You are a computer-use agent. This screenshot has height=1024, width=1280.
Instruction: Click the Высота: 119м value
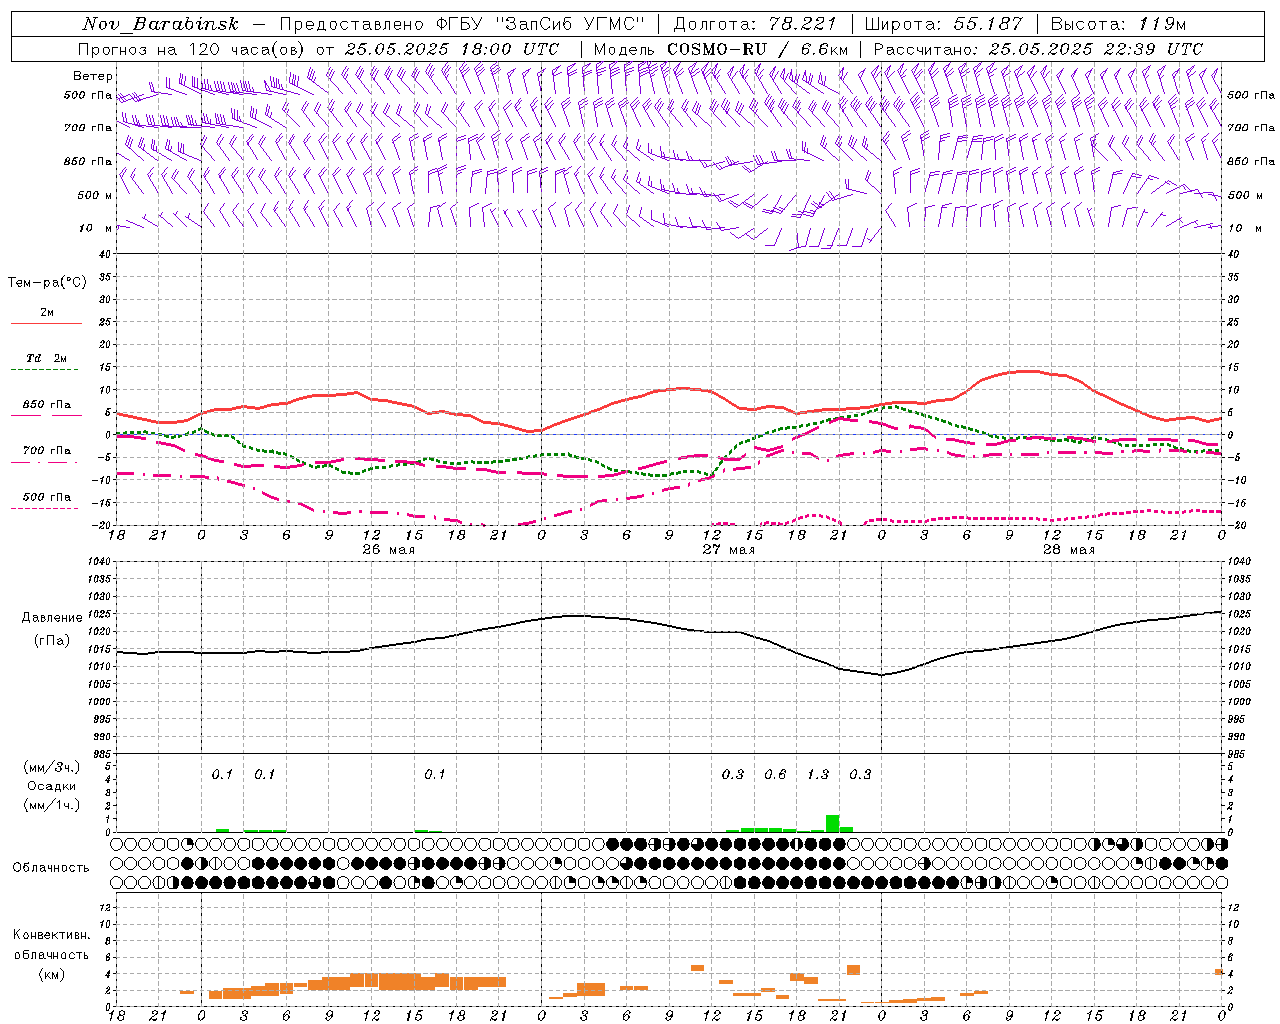click(x=1119, y=24)
